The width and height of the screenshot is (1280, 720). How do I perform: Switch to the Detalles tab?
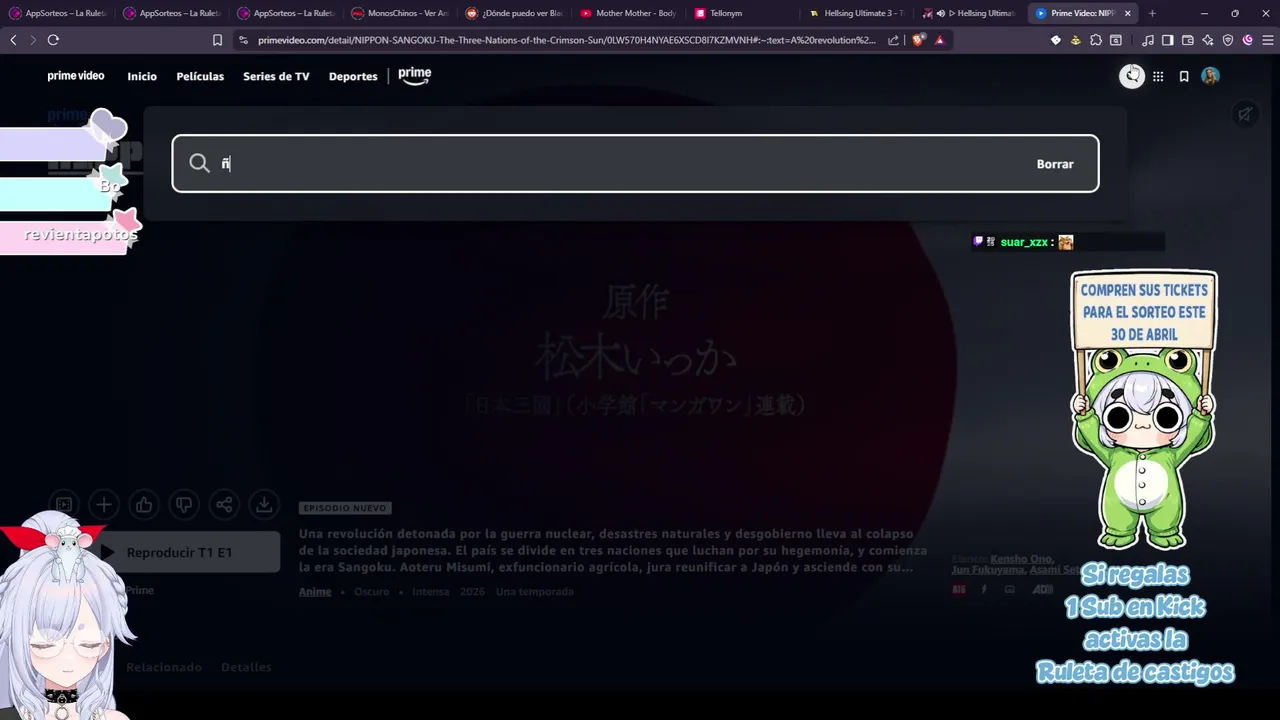(x=246, y=667)
